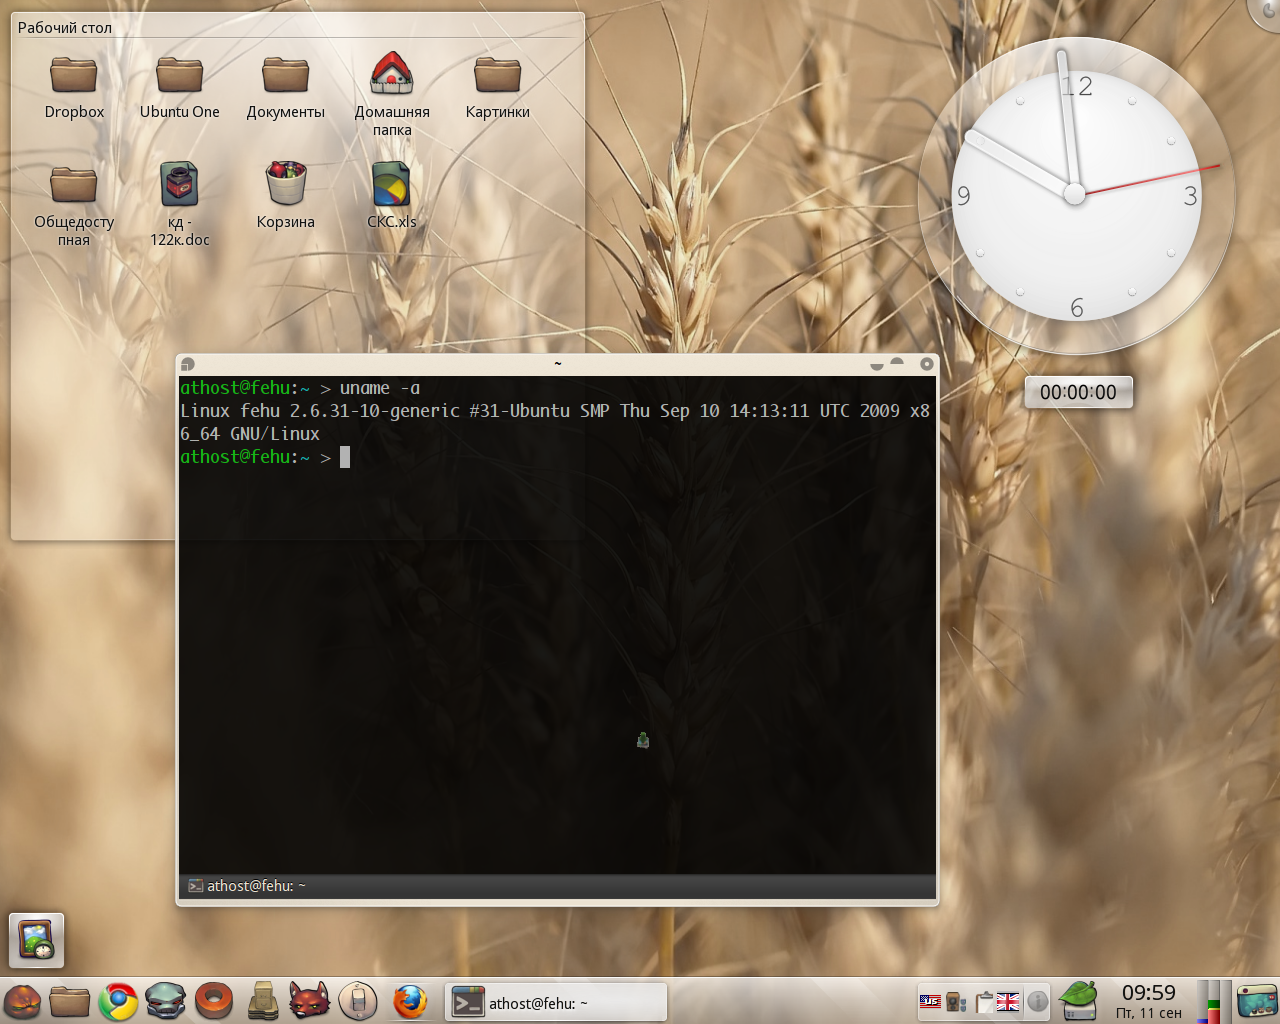Select the athost@fehu terminal tab
The width and height of the screenshot is (1280, 1024).
pos(248,886)
